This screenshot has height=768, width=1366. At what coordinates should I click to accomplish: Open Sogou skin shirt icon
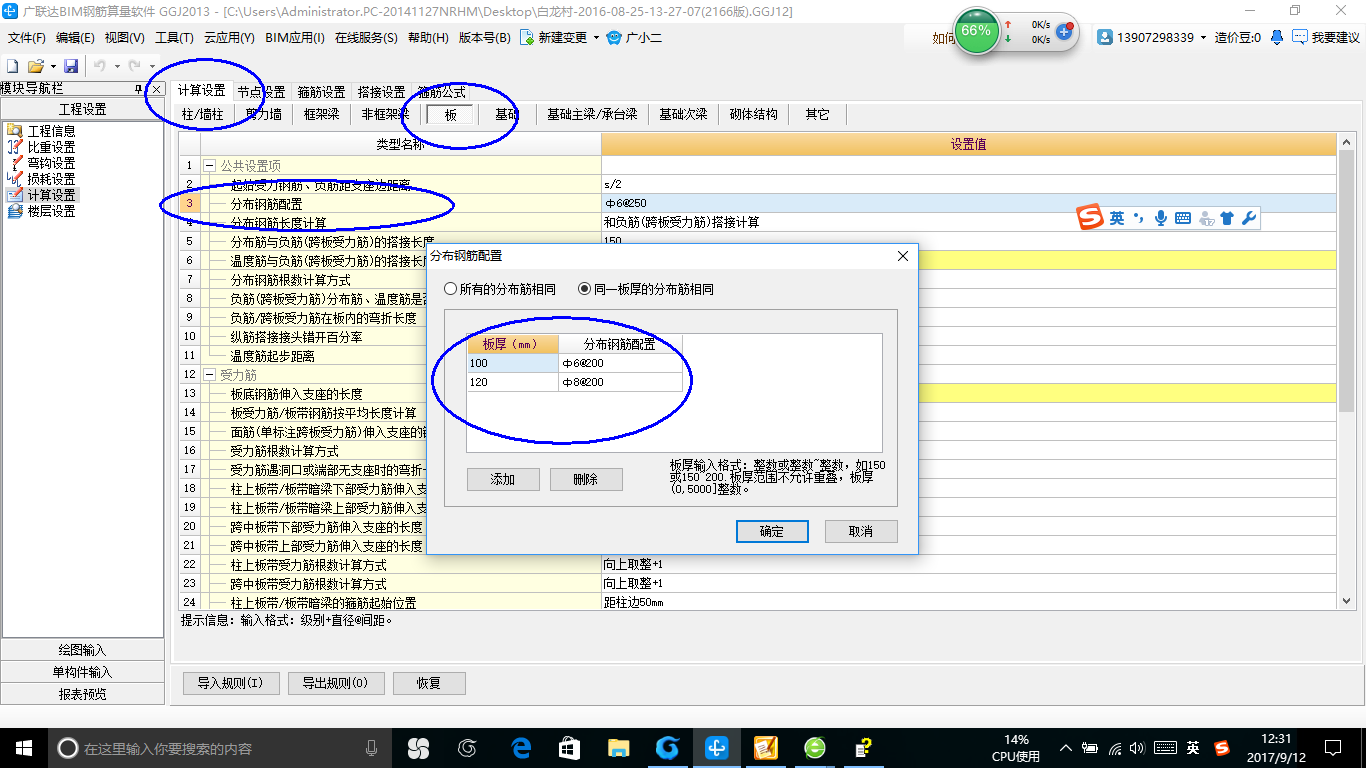click(1227, 218)
